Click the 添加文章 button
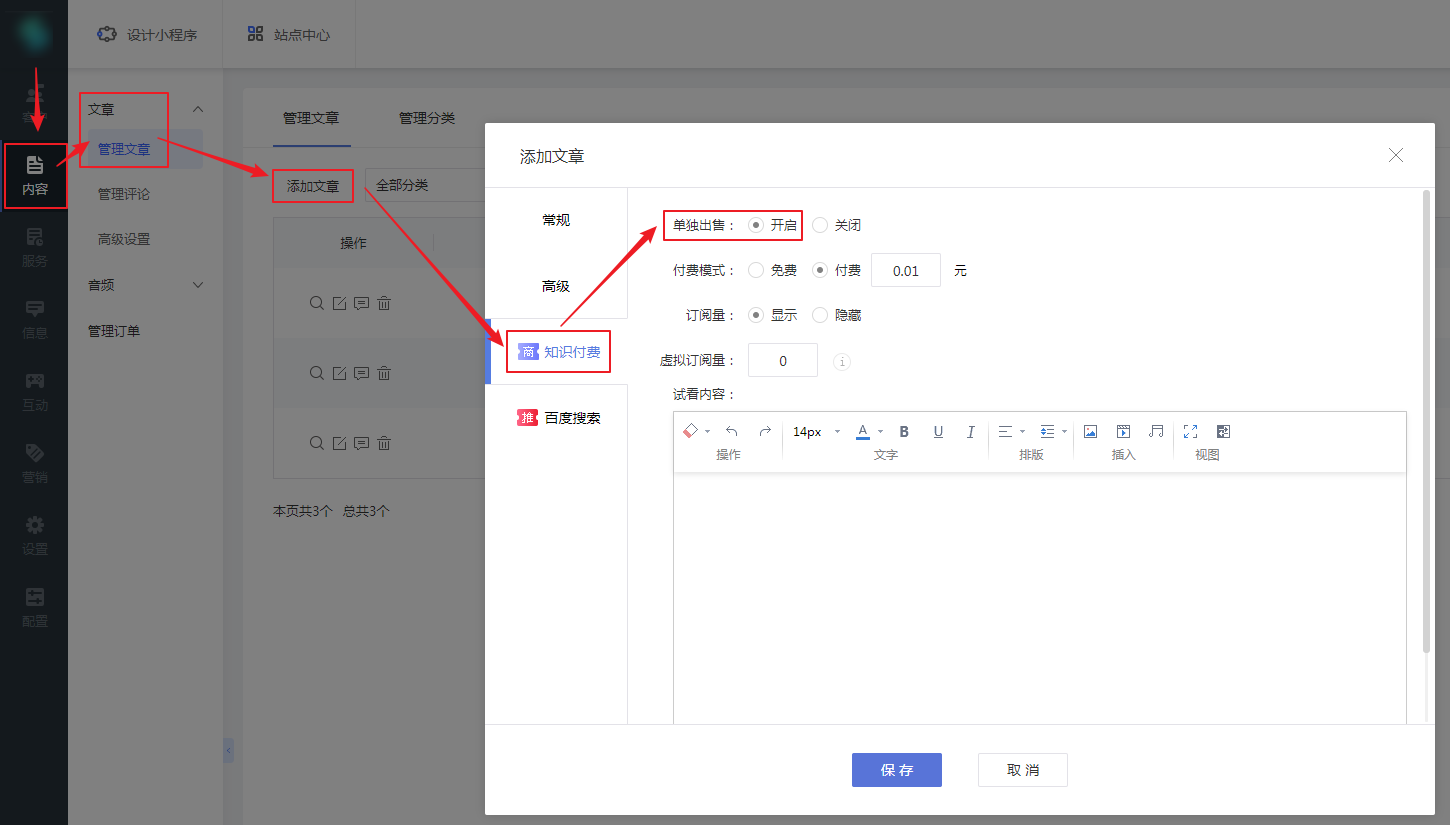The width and height of the screenshot is (1450, 825). [x=313, y=186]
